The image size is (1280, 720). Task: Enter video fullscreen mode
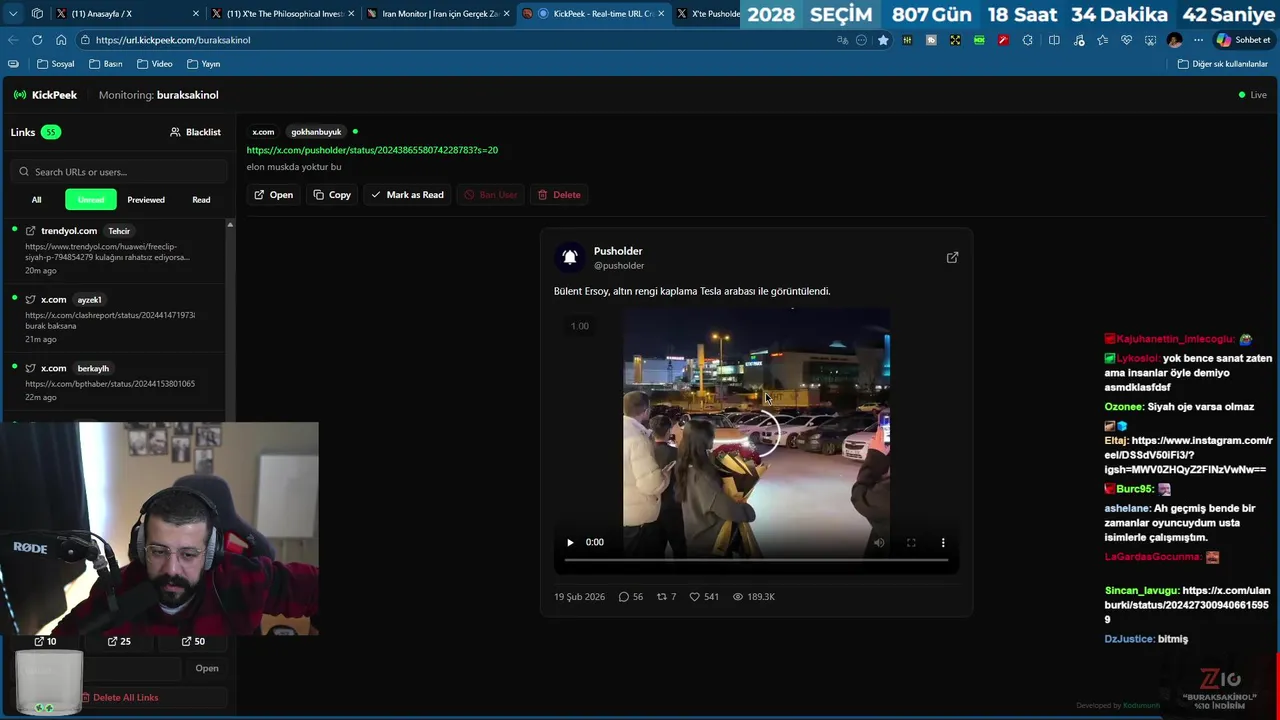(x=911, y=542)
